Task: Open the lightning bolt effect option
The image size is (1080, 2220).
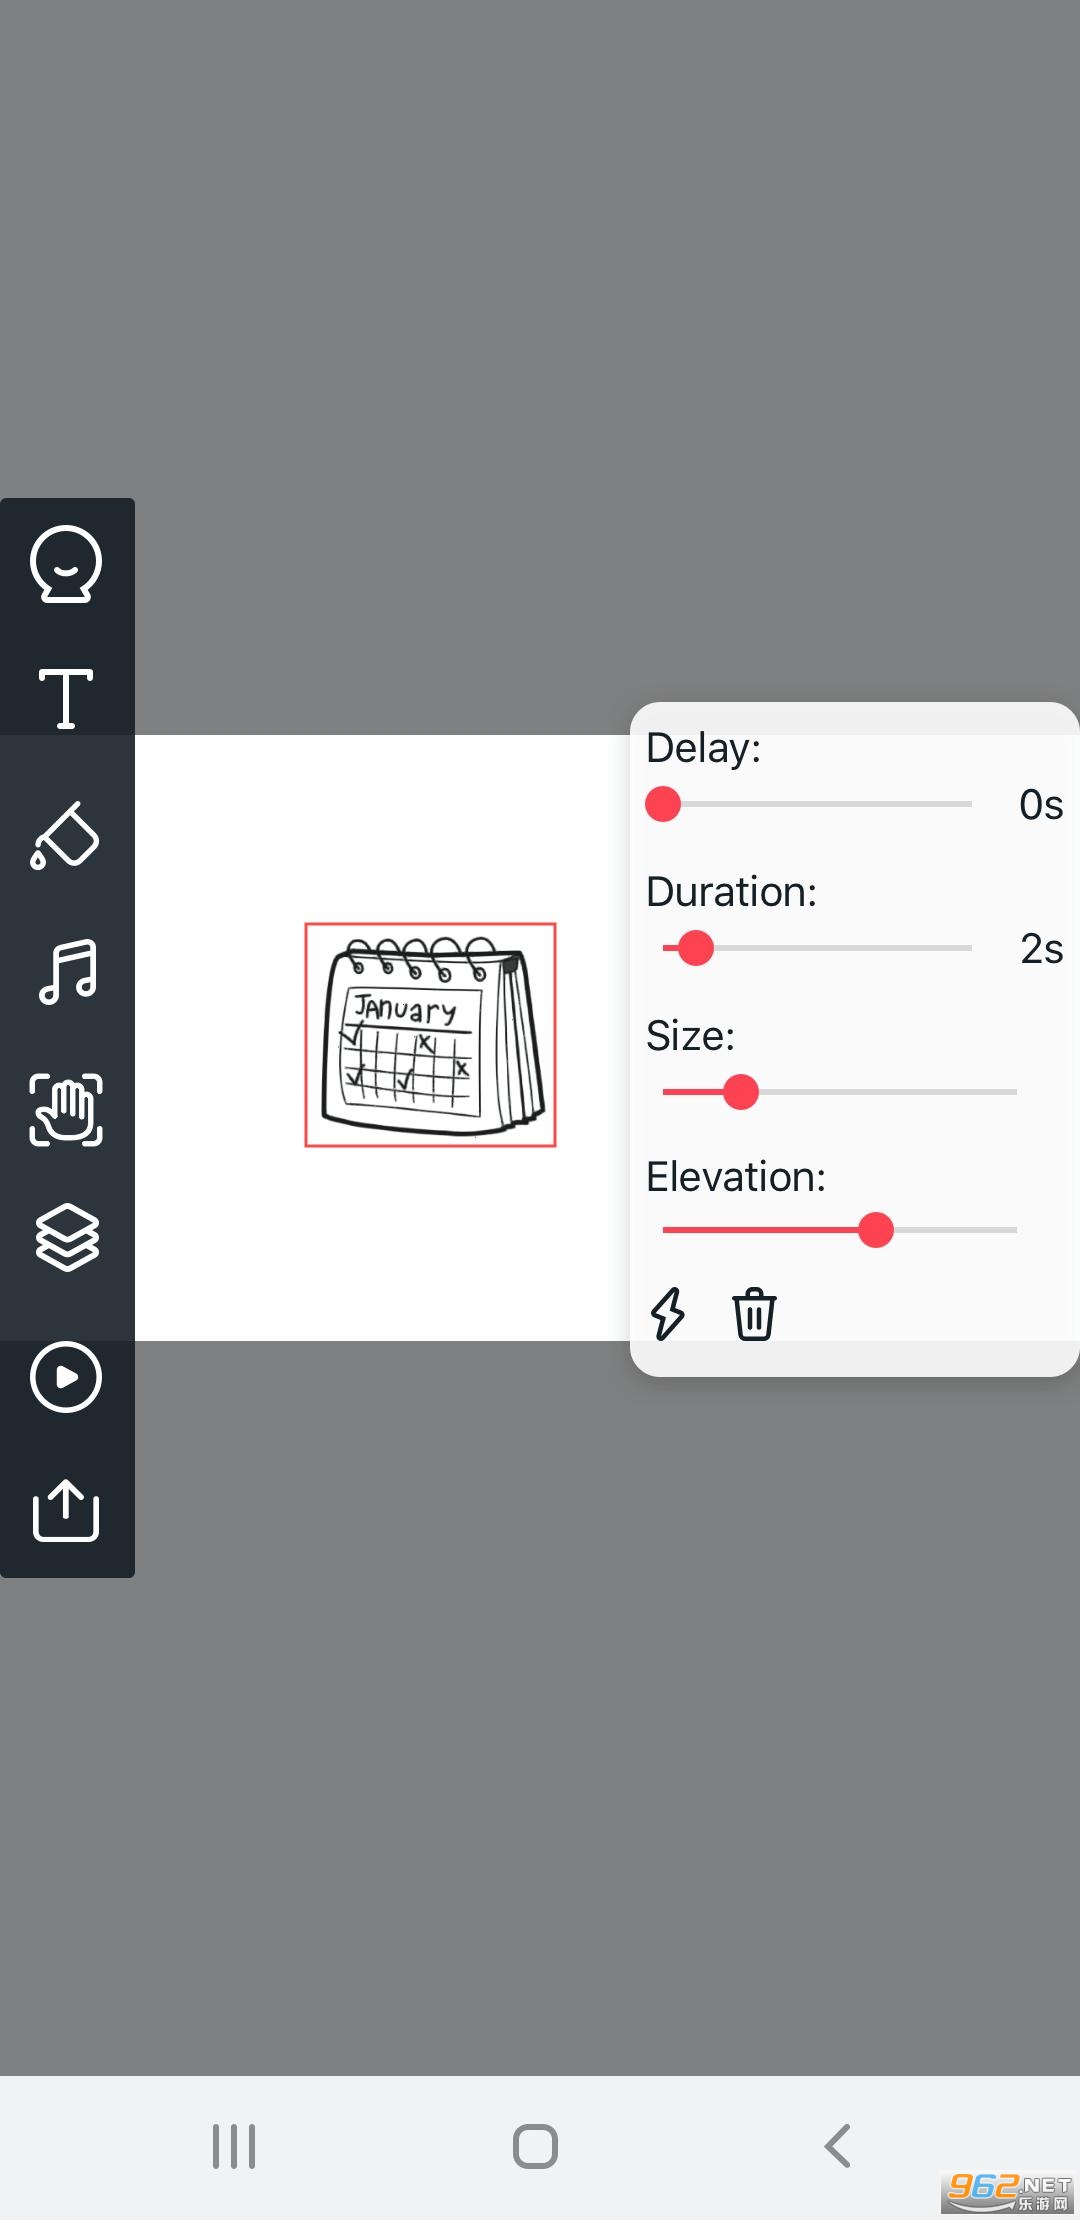Action: tap(668, 1313)
